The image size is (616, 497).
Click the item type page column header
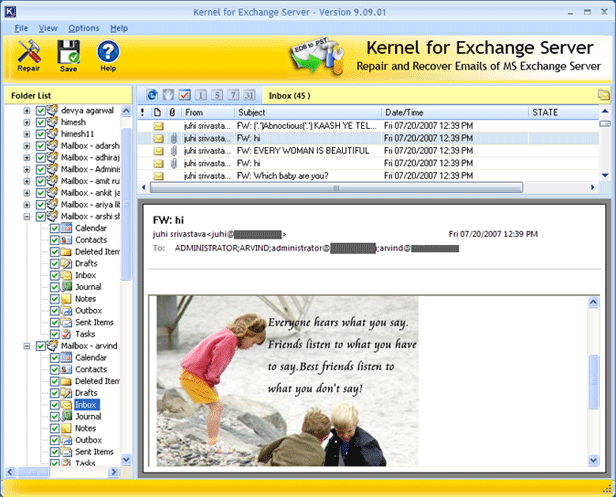click(157, 112)
